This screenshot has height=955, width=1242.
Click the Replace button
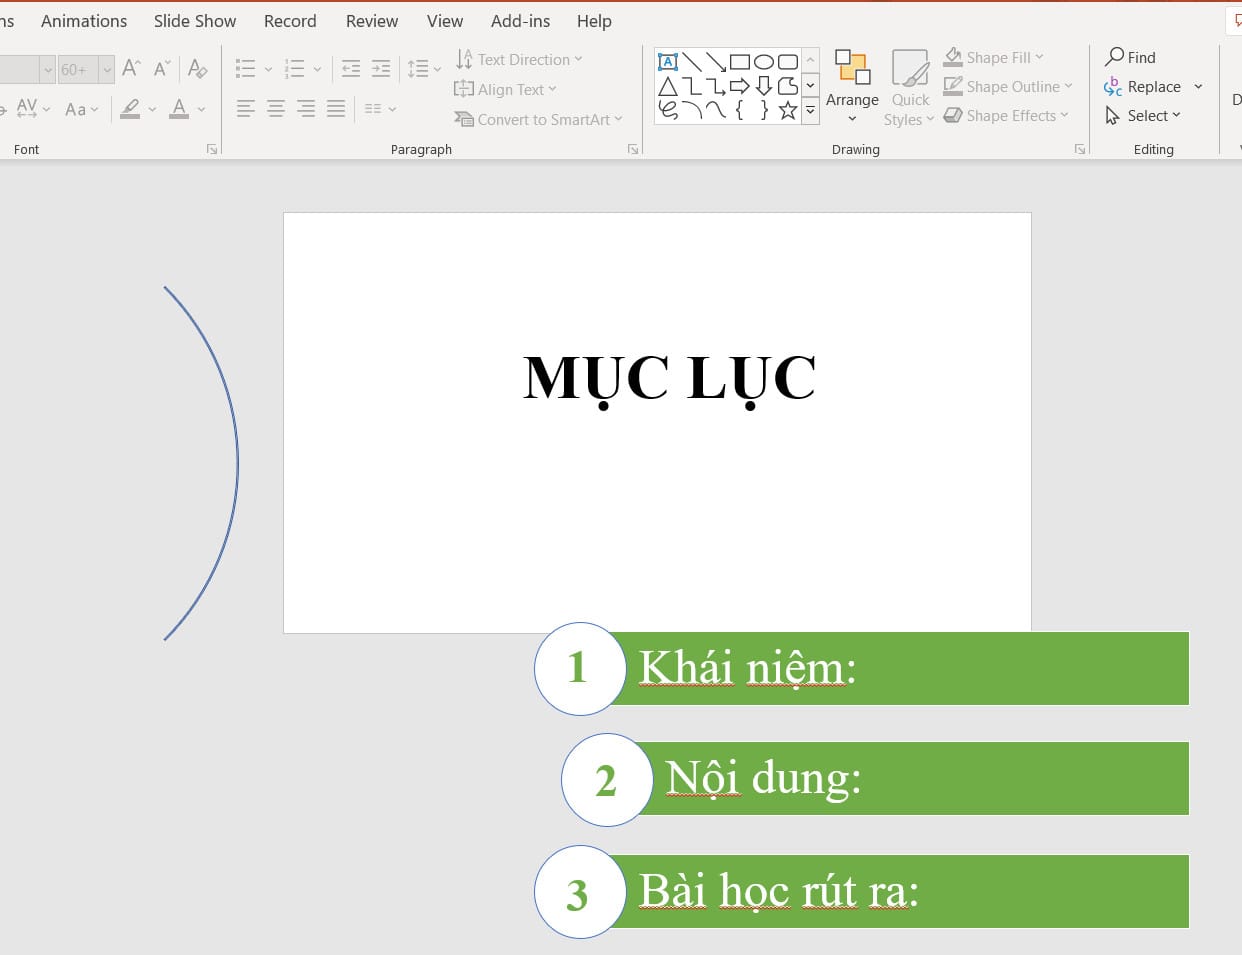click(x=1143, y=86)
